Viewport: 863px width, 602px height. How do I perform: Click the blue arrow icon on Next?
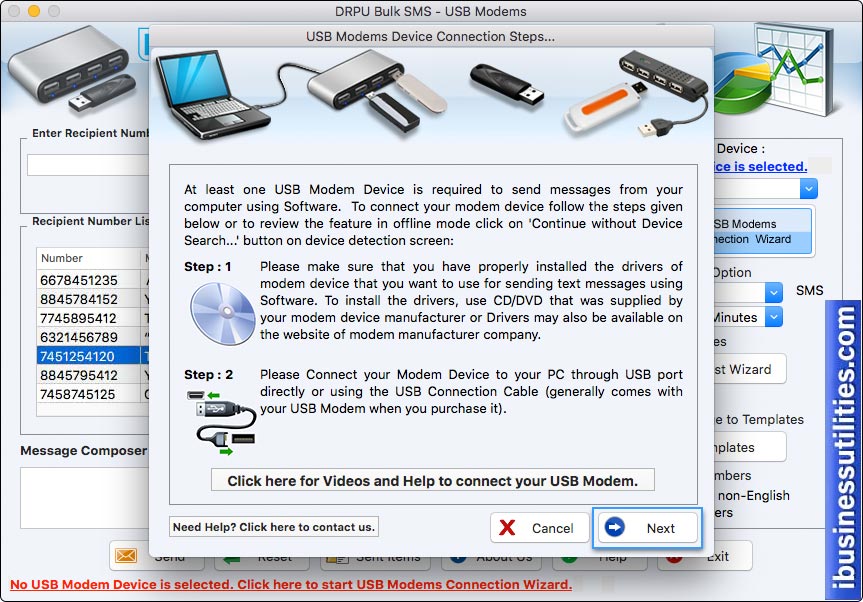coord(614,527)
